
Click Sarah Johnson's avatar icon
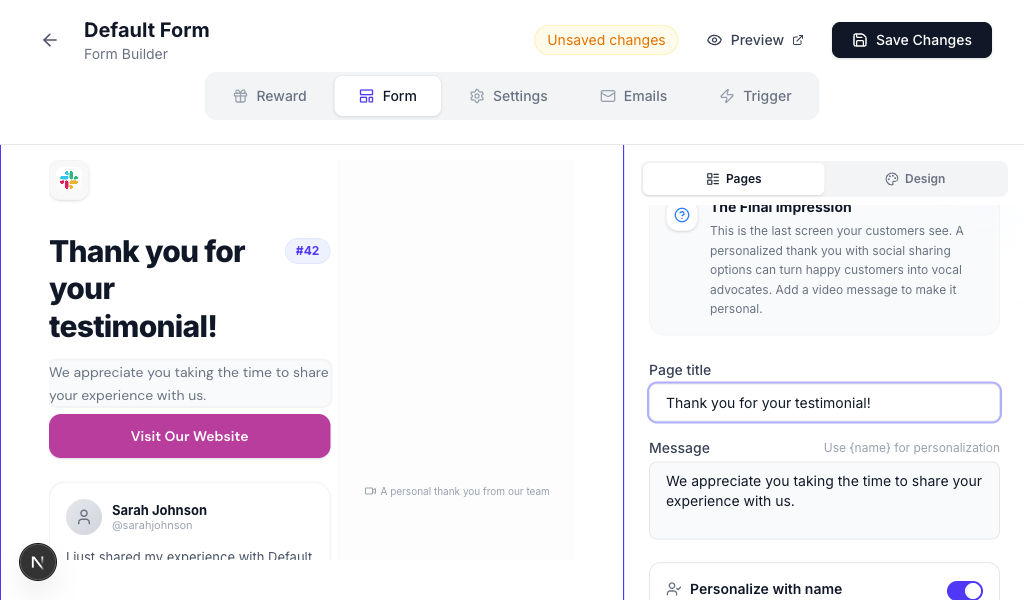pyautogui.click(x=84, y=517)
